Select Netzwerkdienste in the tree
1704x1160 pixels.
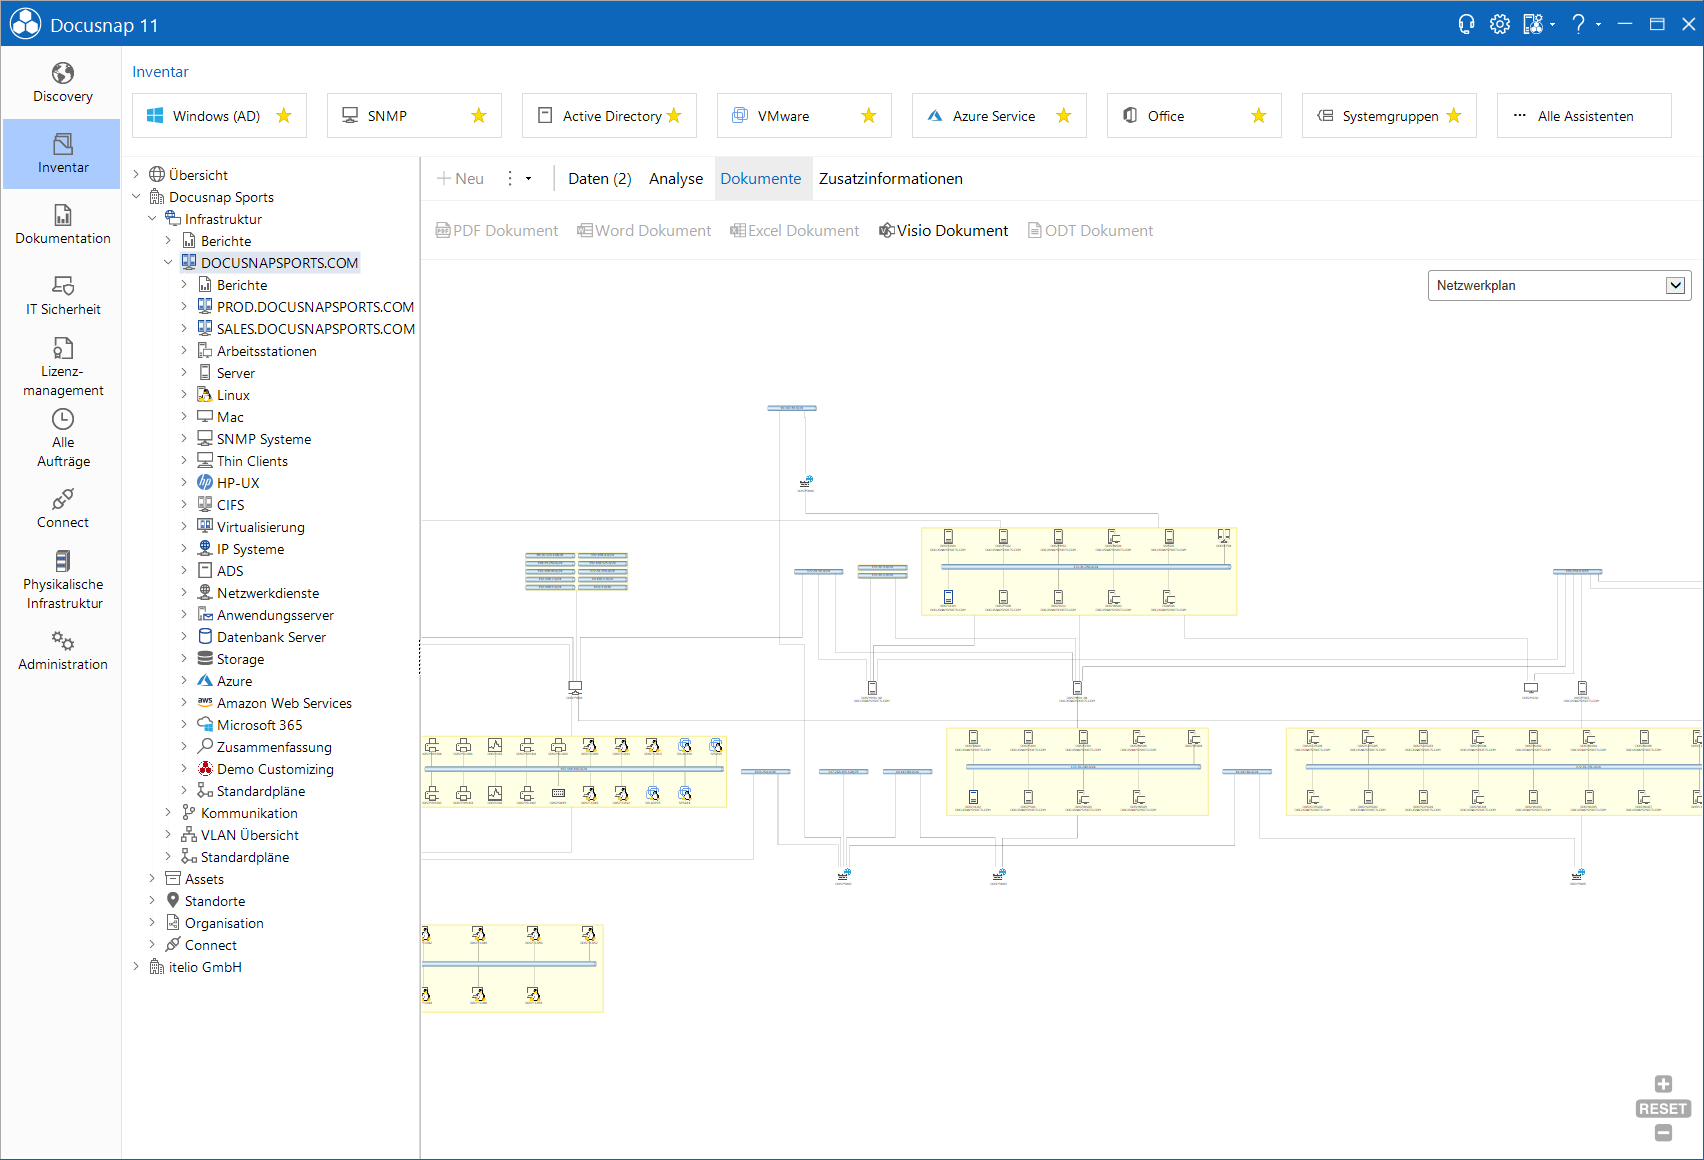[x=268, y=593]
